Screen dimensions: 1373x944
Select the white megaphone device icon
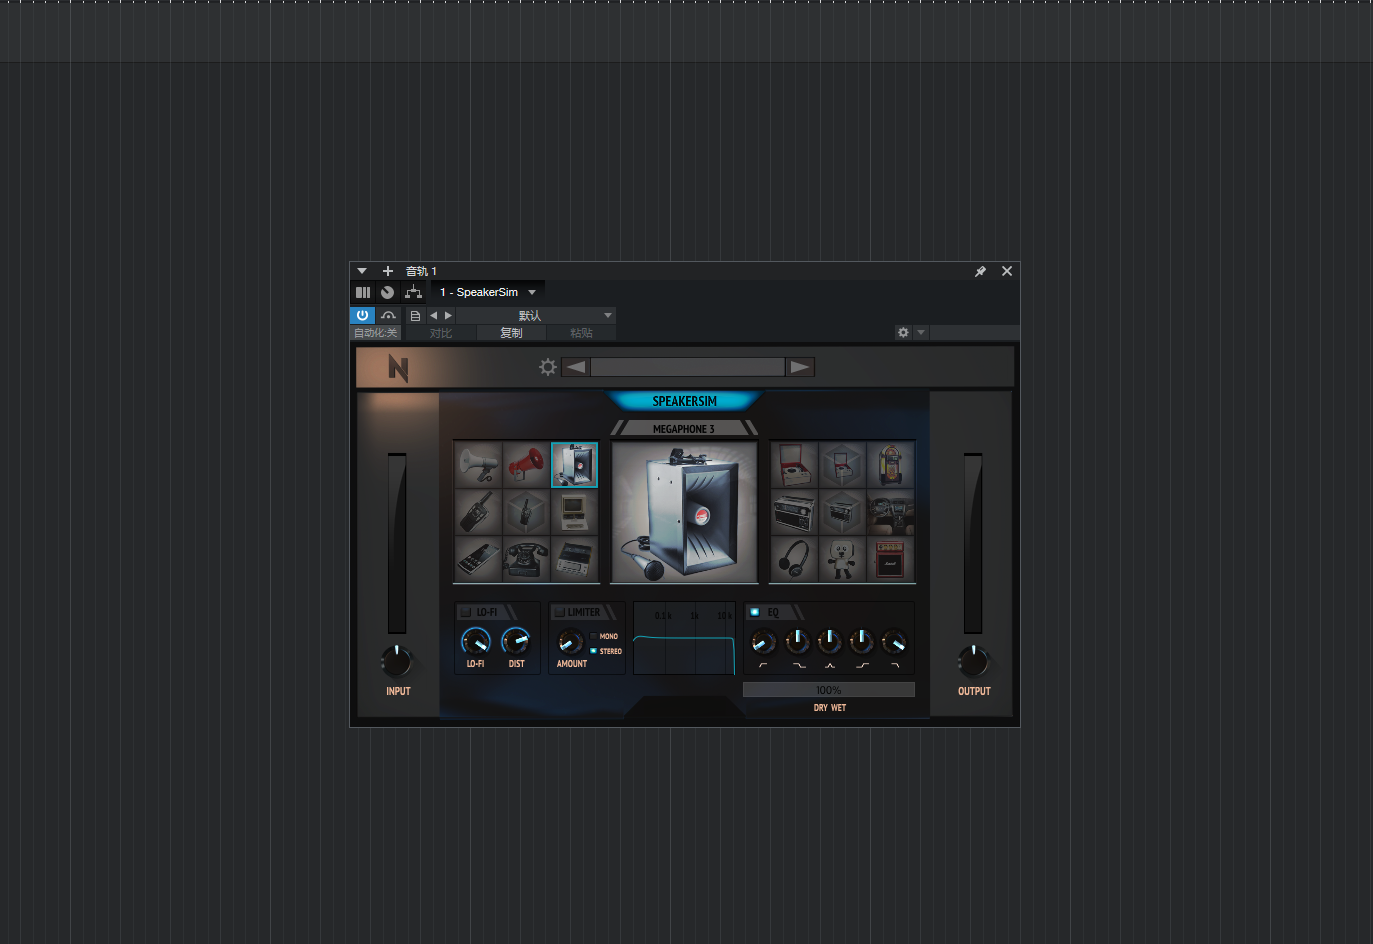477,464
